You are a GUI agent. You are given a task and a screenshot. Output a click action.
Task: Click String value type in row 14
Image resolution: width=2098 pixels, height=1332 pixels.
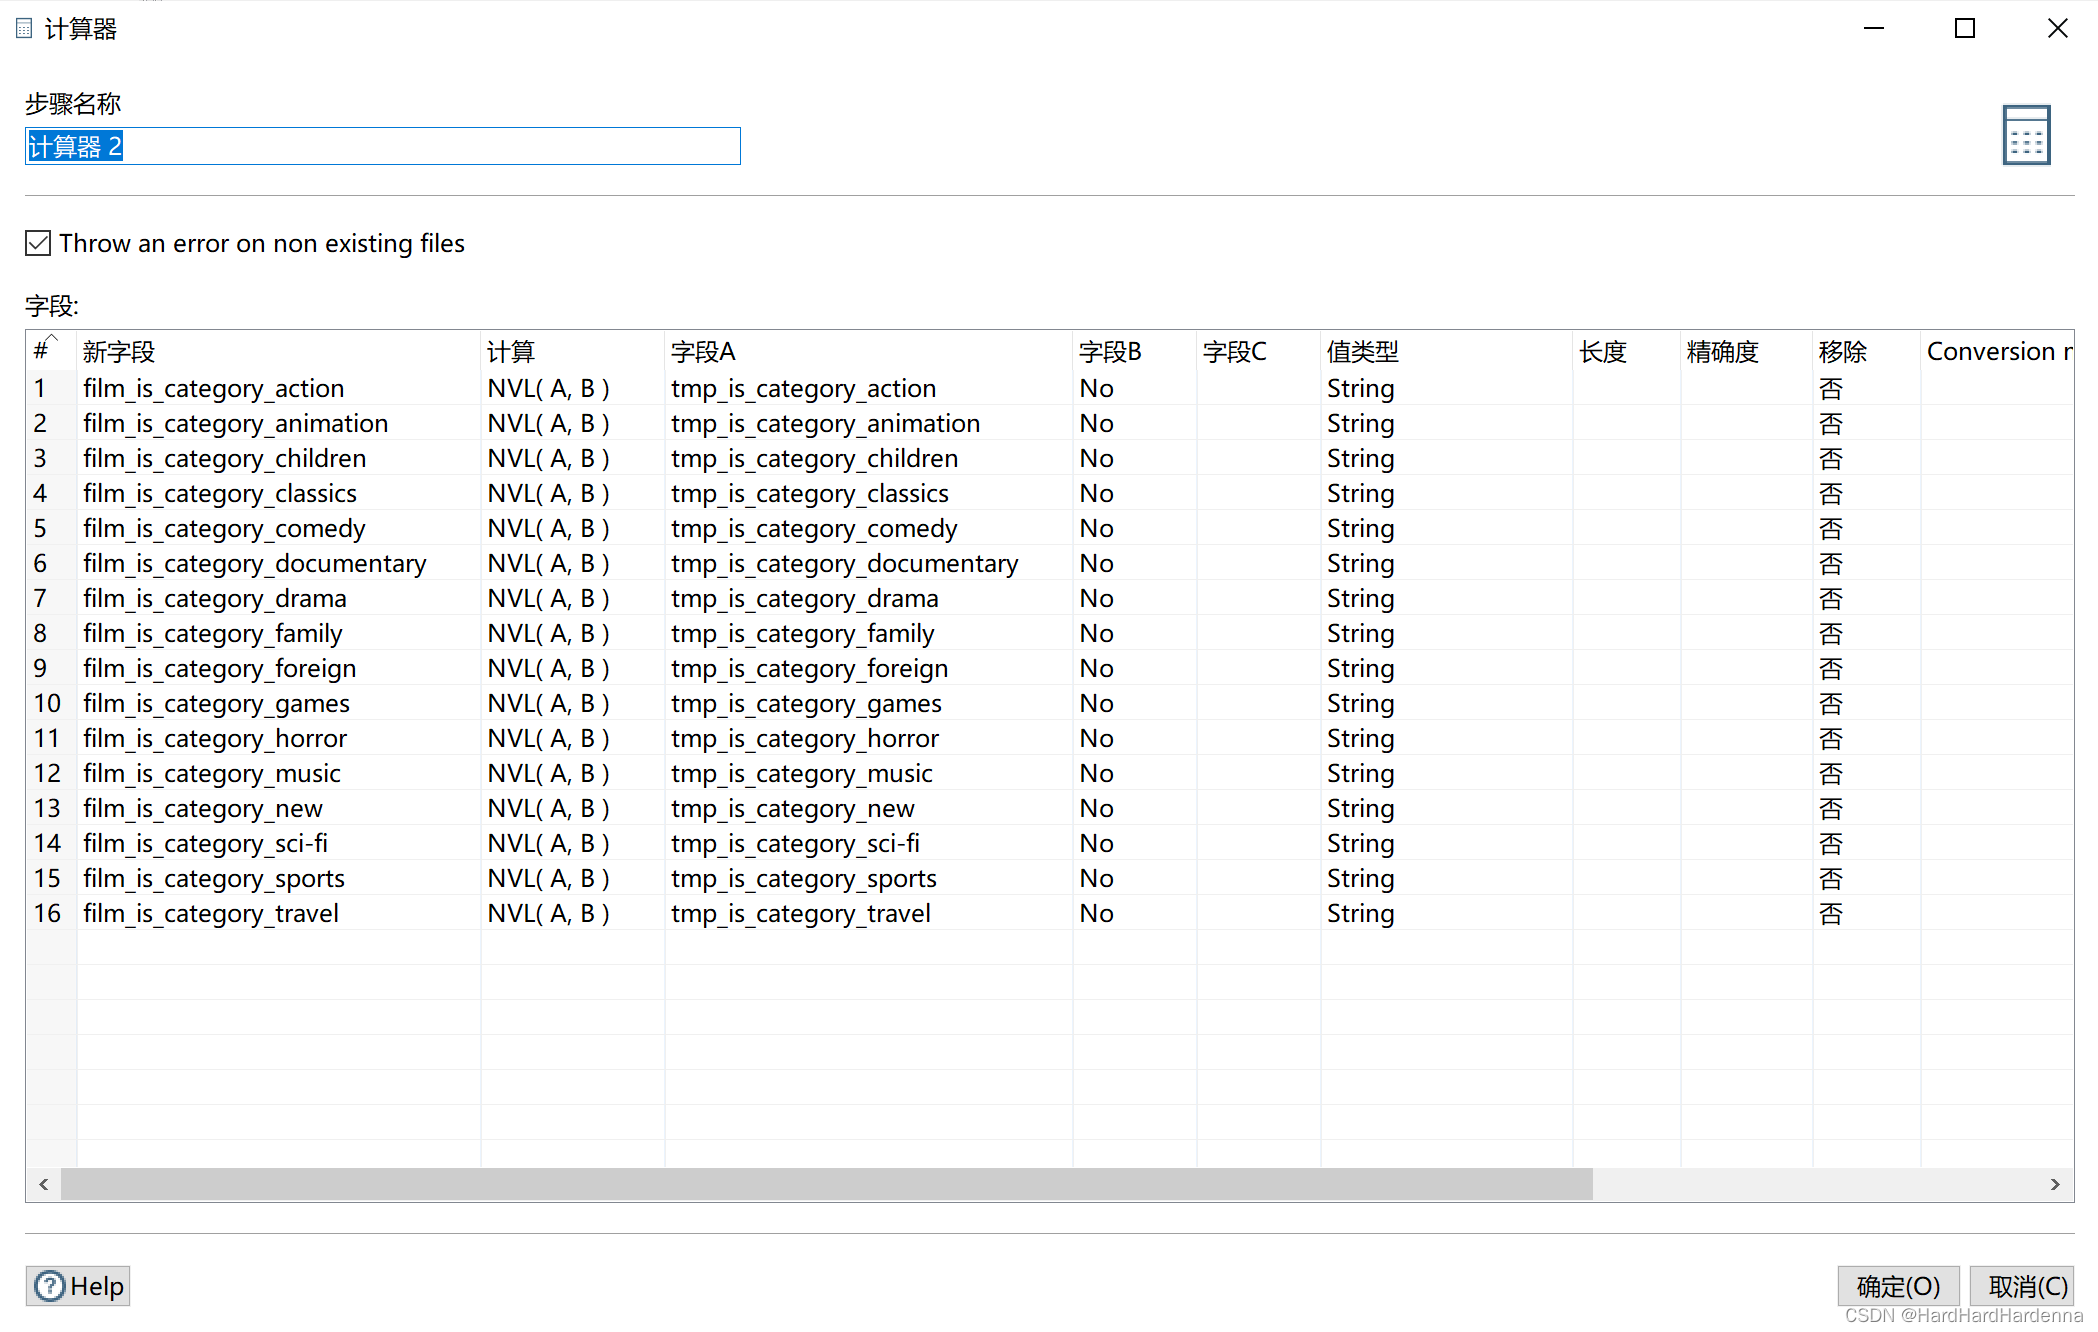tap(1447, 843)
